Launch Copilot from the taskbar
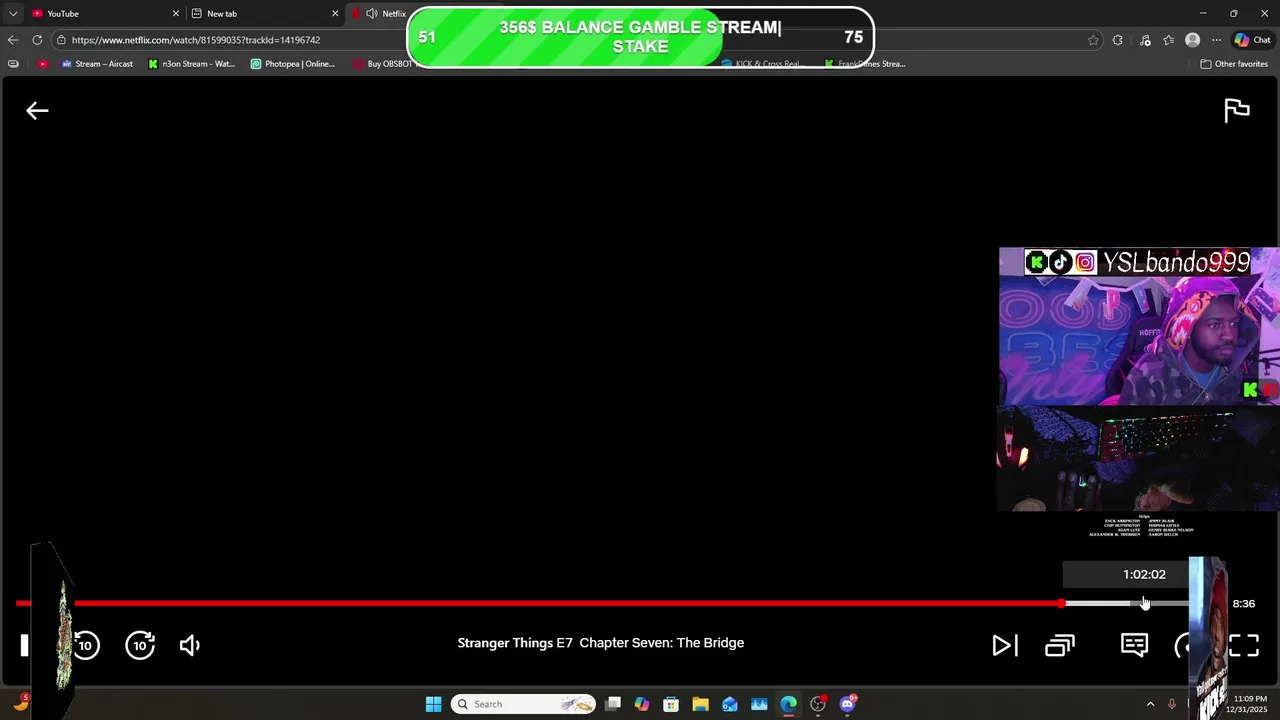The width and height of the screenshot is (1280, 720). click(x=642, y=704)
